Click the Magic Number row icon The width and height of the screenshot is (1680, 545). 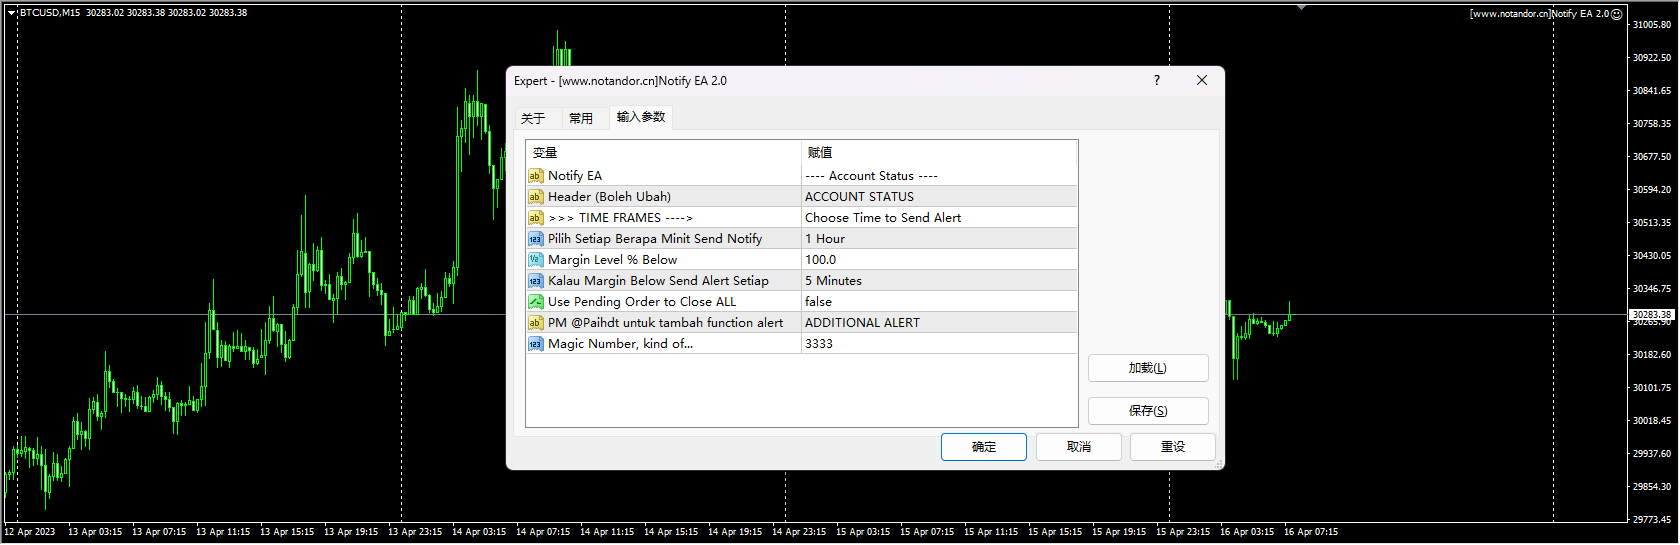535,344
